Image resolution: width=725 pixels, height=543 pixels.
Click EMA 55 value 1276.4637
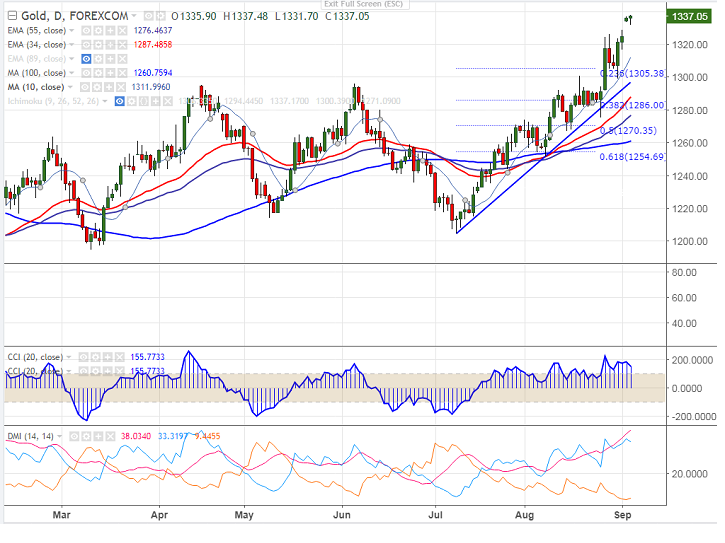point(153,31)
